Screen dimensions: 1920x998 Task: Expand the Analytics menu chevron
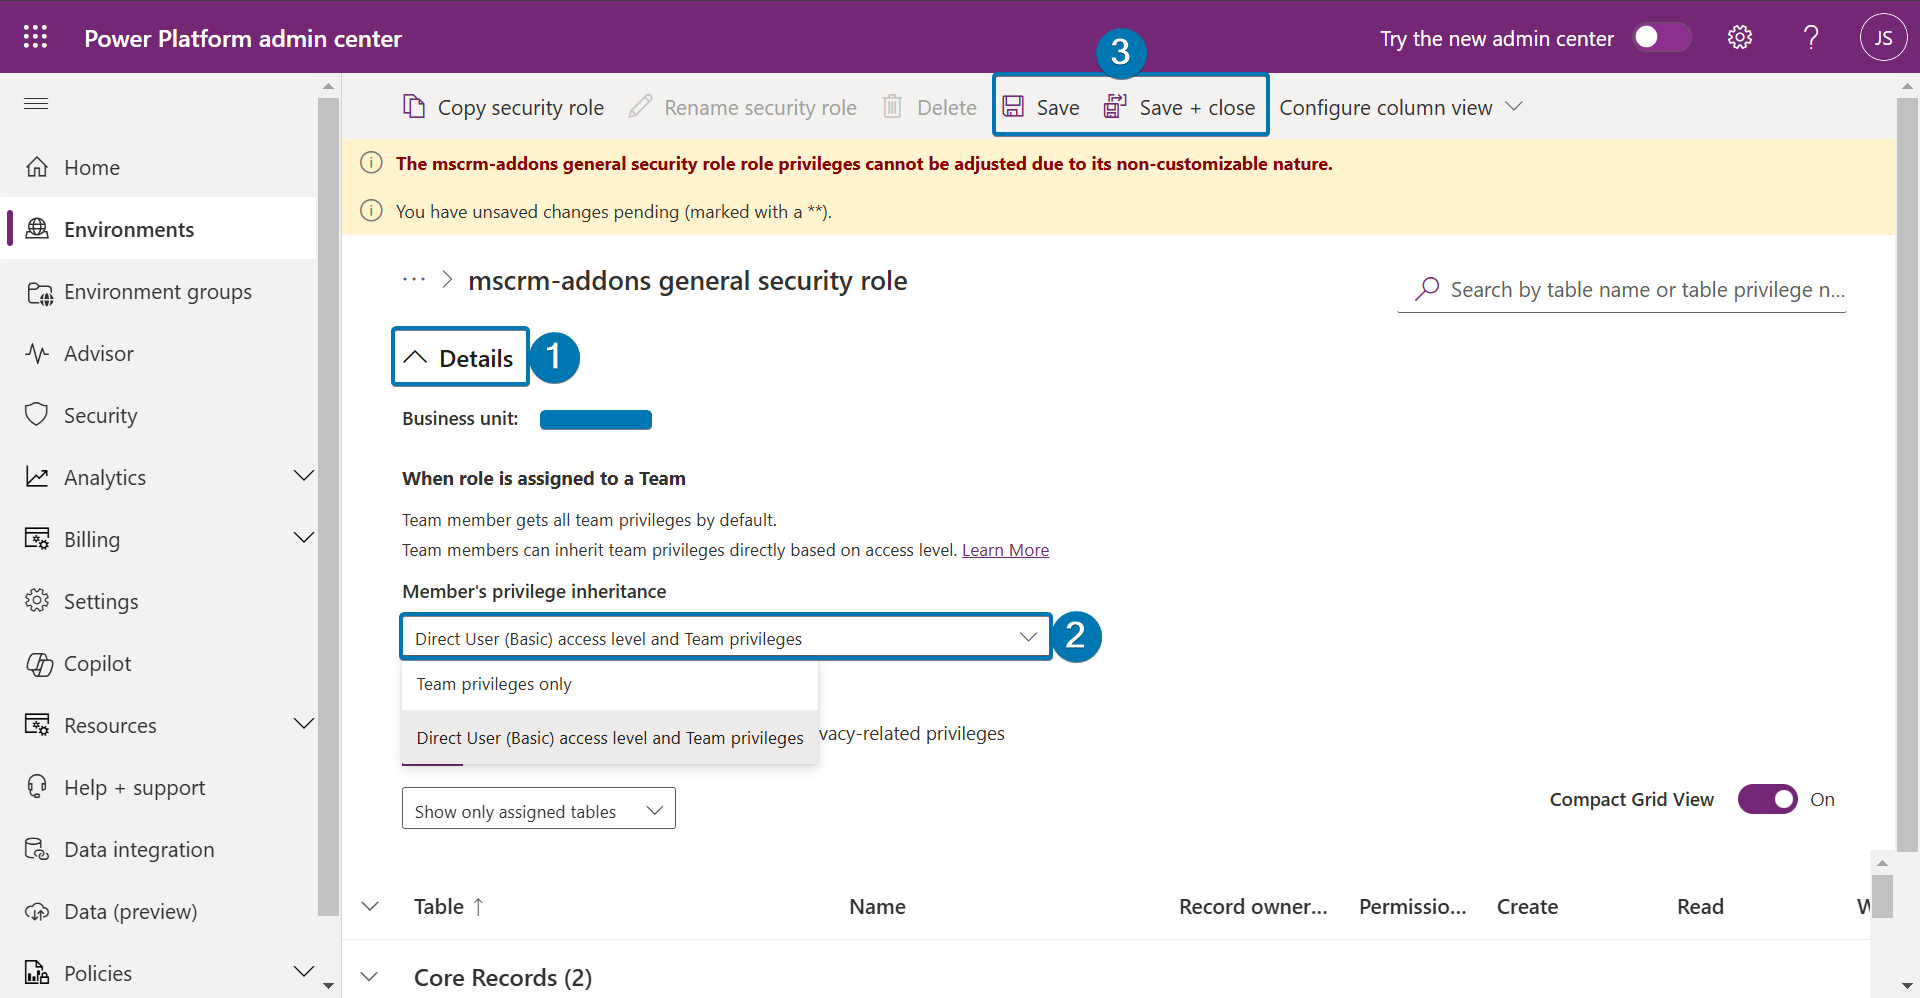[304, 476]
